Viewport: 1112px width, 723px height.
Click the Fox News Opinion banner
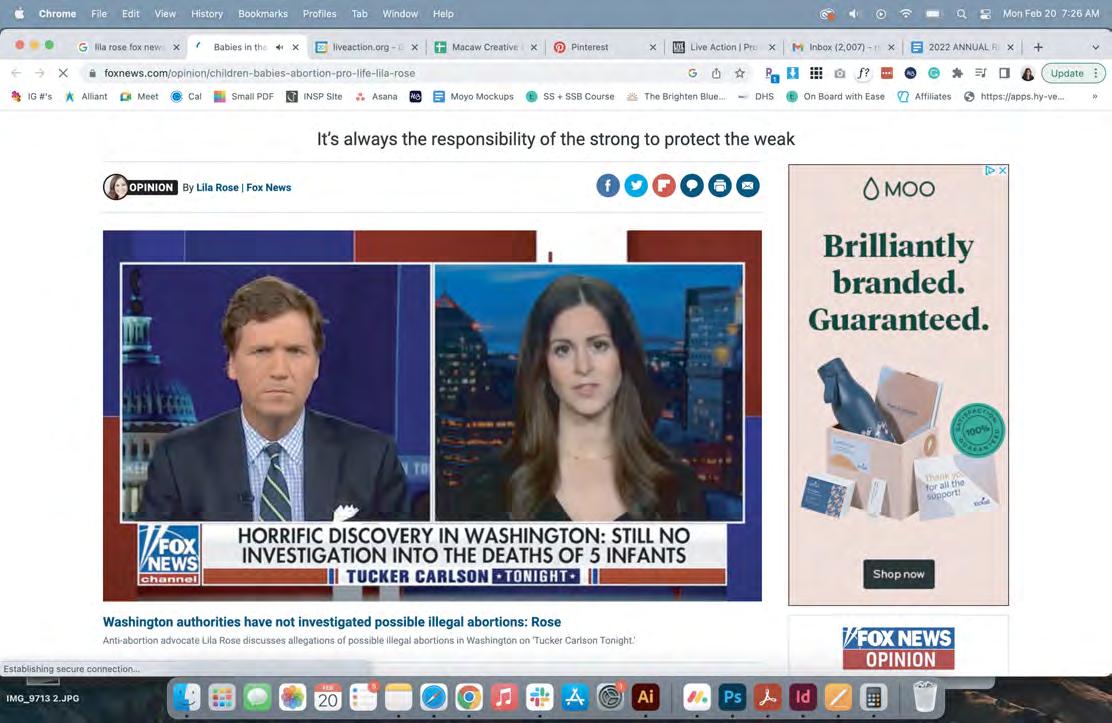[899, 648]
